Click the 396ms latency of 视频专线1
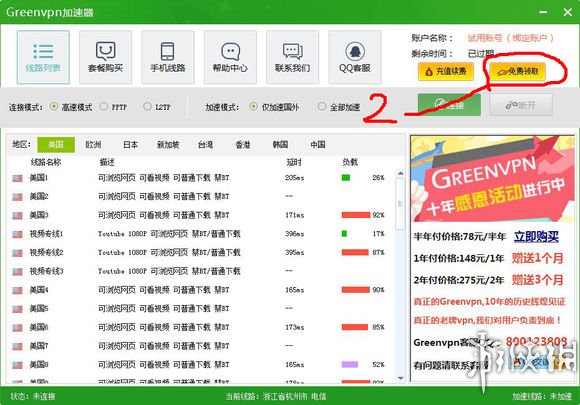The width and height of the screenshot is (580, 405). 294,234
